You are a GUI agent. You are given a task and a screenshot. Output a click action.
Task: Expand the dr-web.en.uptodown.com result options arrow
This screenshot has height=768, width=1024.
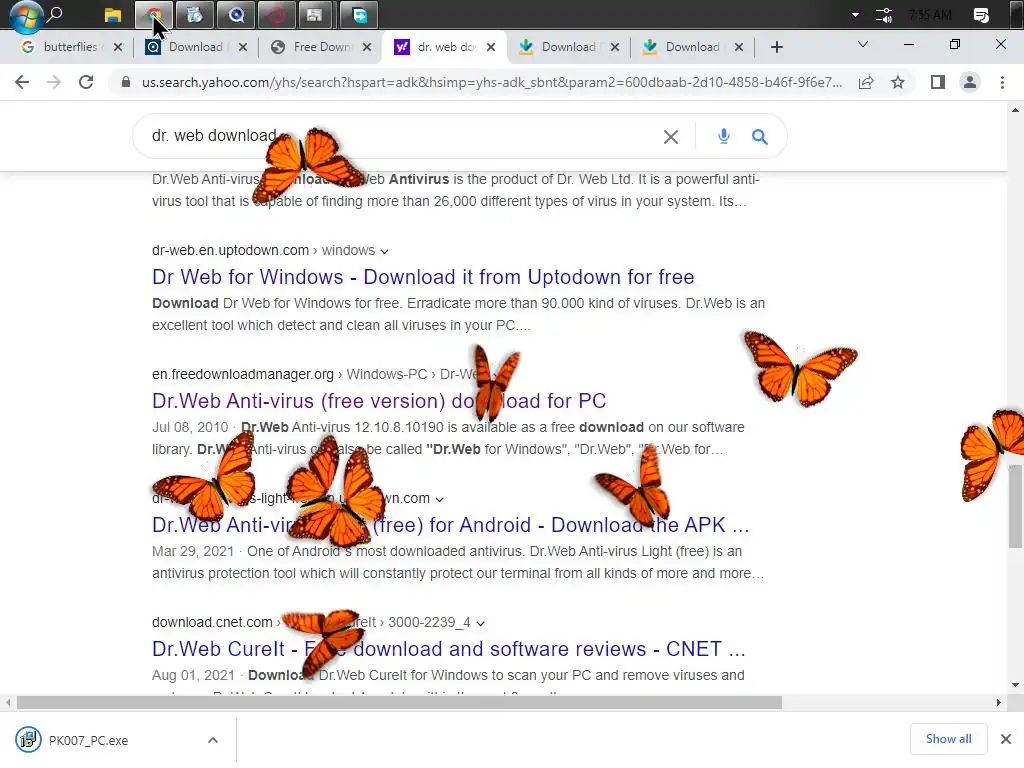[x=385, y=251]
